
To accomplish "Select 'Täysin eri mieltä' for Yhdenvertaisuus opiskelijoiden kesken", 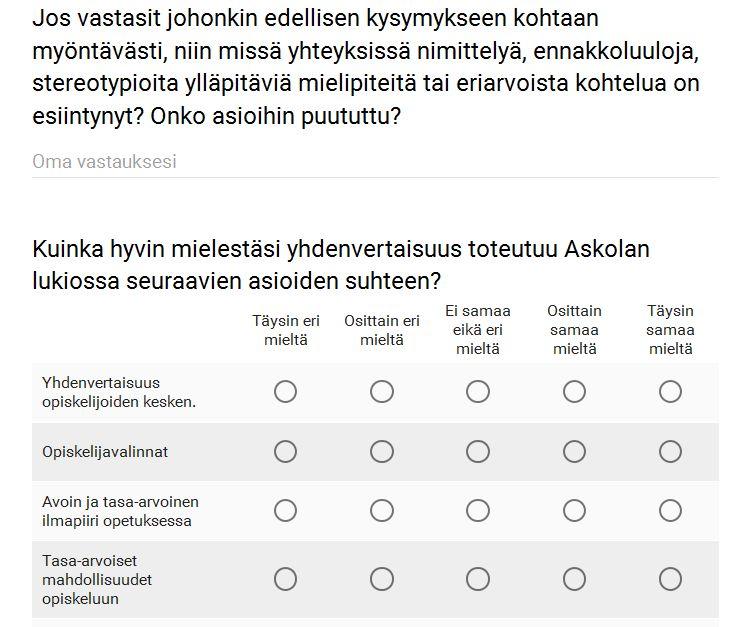I will click(x=285, y=392).
